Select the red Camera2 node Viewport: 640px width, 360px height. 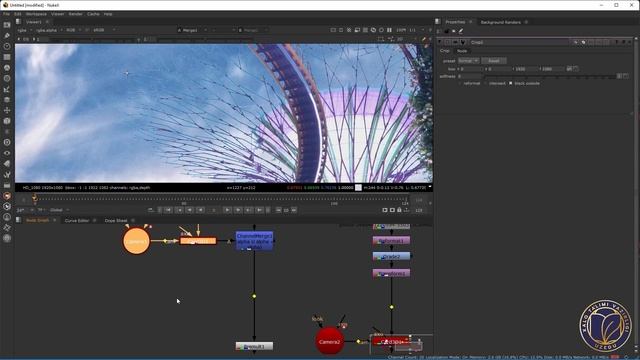click(329, 342)
